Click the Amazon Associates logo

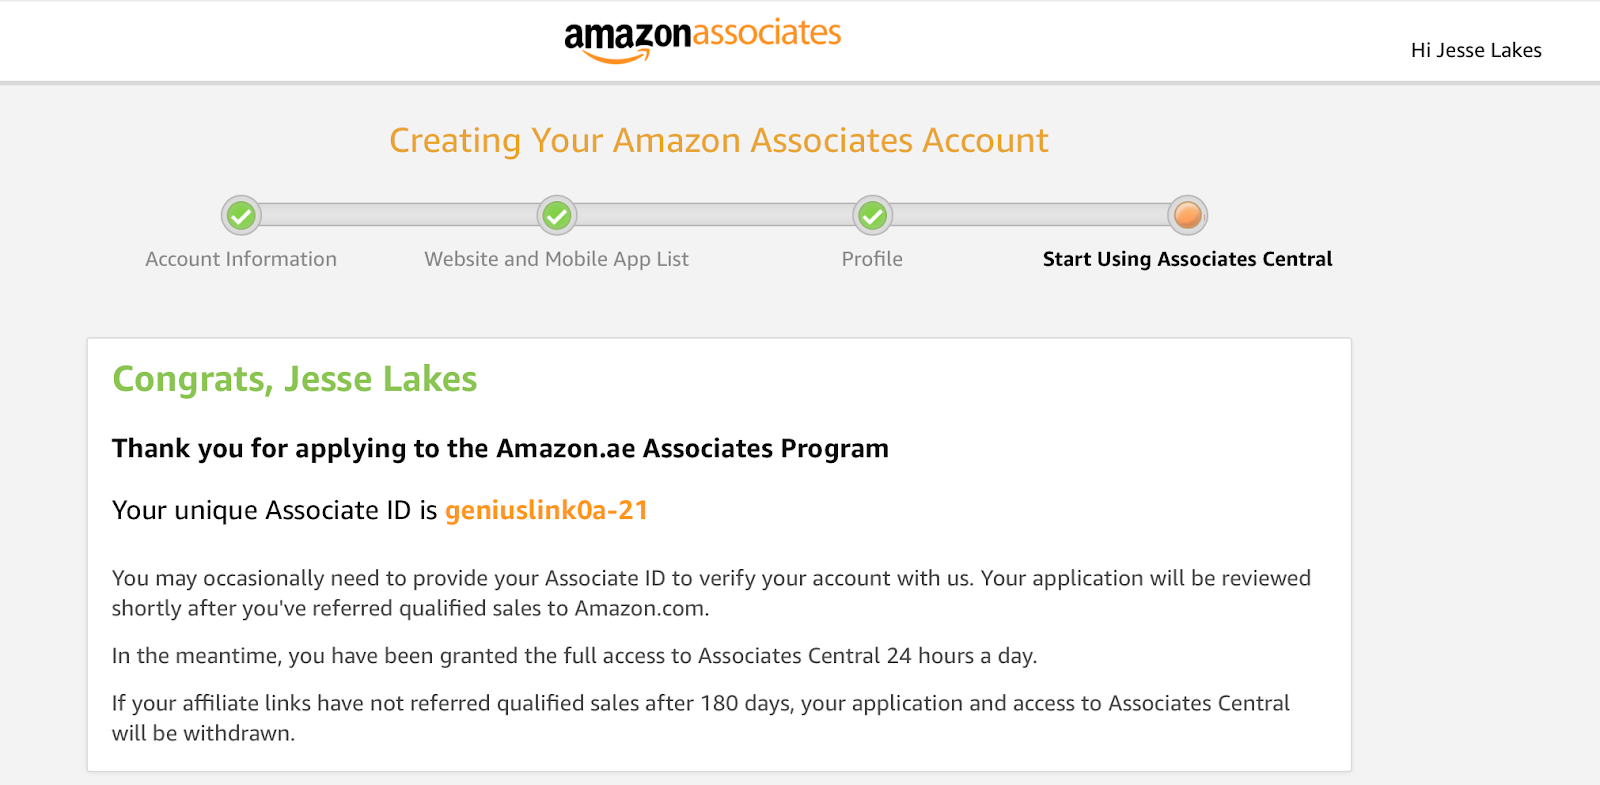(702, 39)
